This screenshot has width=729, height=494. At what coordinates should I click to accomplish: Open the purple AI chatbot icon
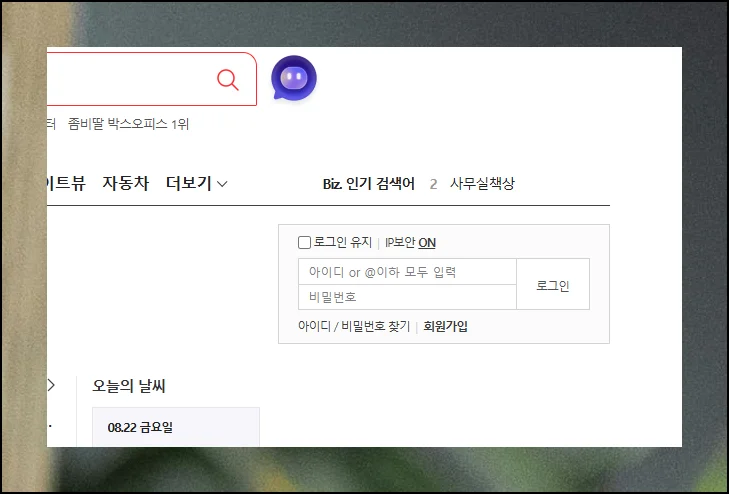click(x=293, y=78)
